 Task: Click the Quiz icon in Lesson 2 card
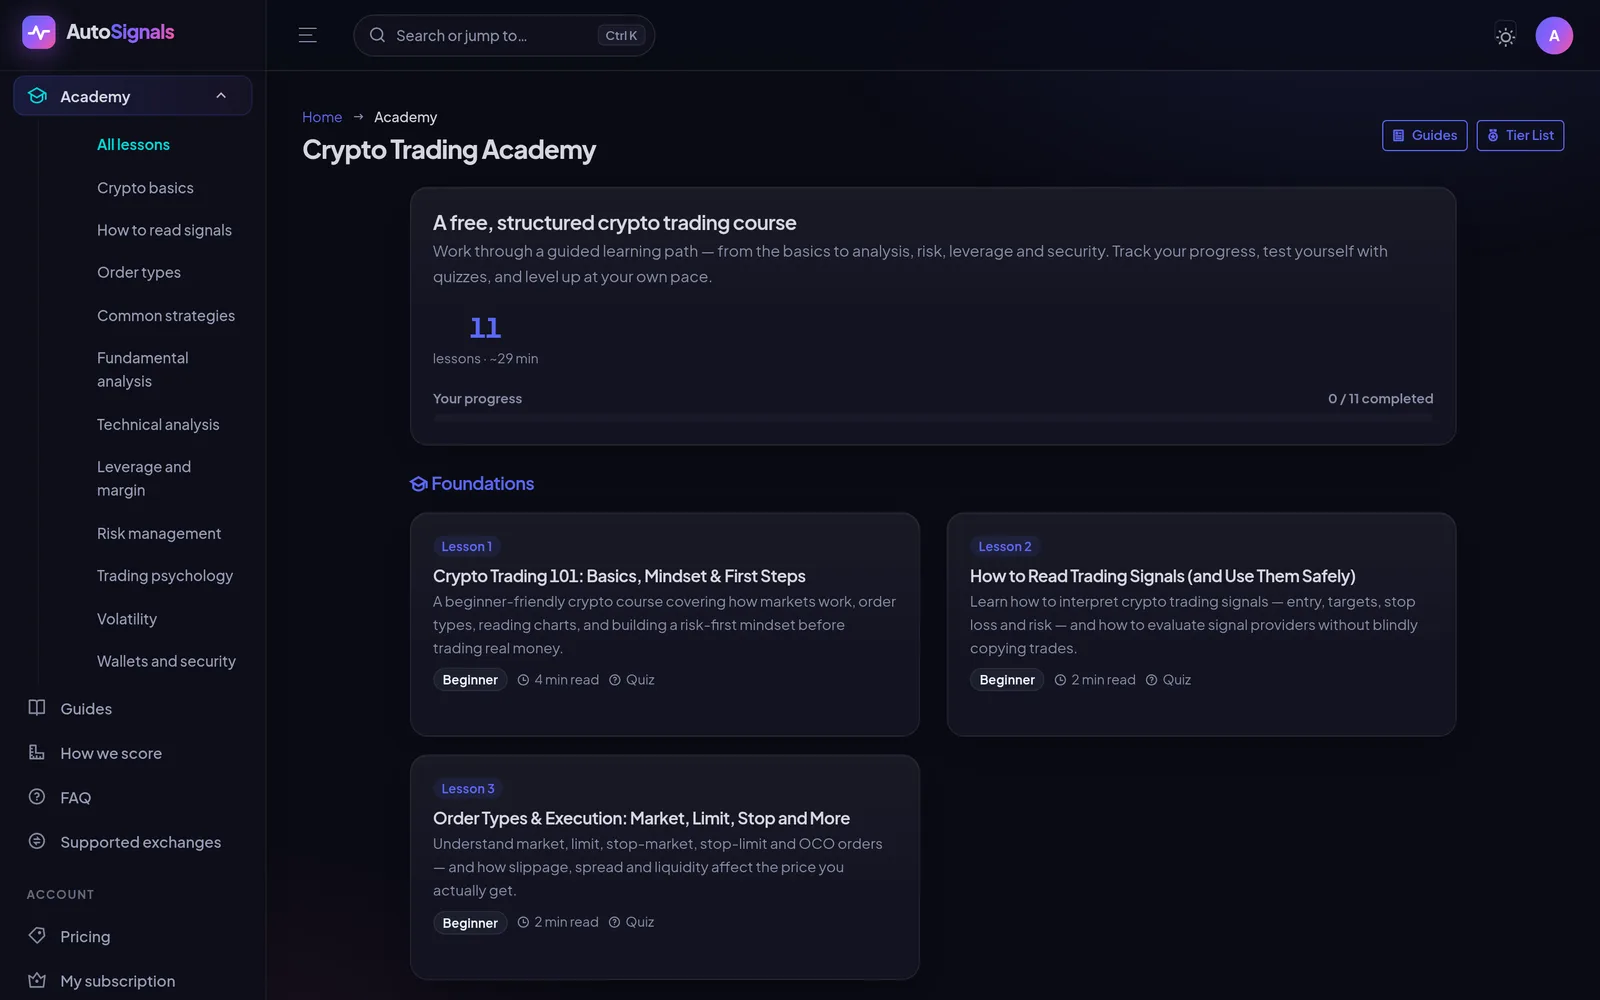point(1152,680)
